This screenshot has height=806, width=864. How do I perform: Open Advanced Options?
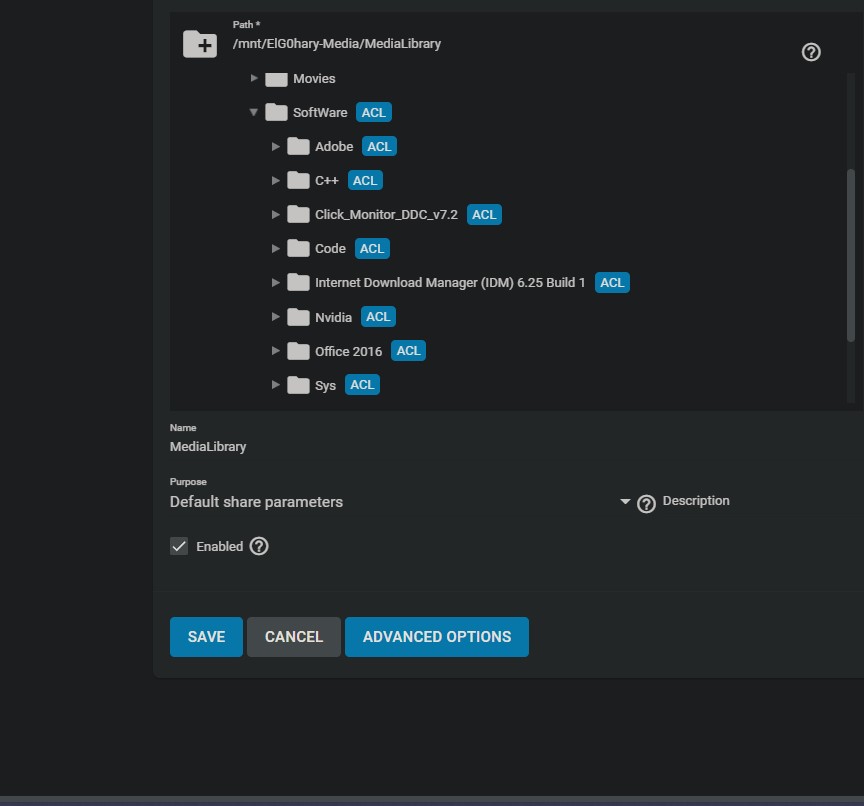click(x=436, y=637)
